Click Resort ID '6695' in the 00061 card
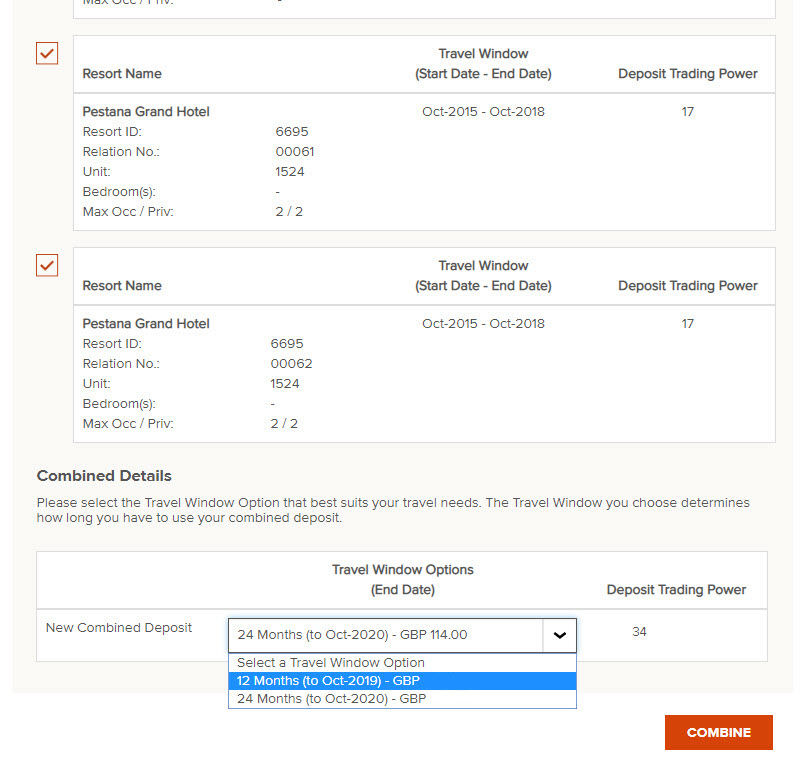The image size is (806, 780). pos(291,132)
